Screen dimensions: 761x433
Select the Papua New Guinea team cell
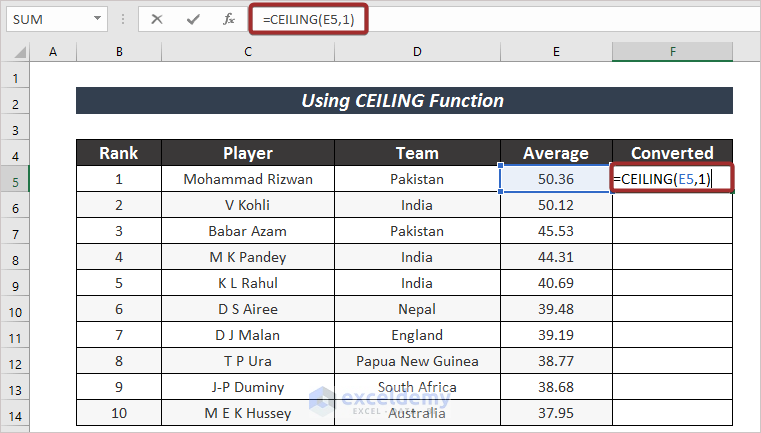pyautogui.click(x=417, y=361)
